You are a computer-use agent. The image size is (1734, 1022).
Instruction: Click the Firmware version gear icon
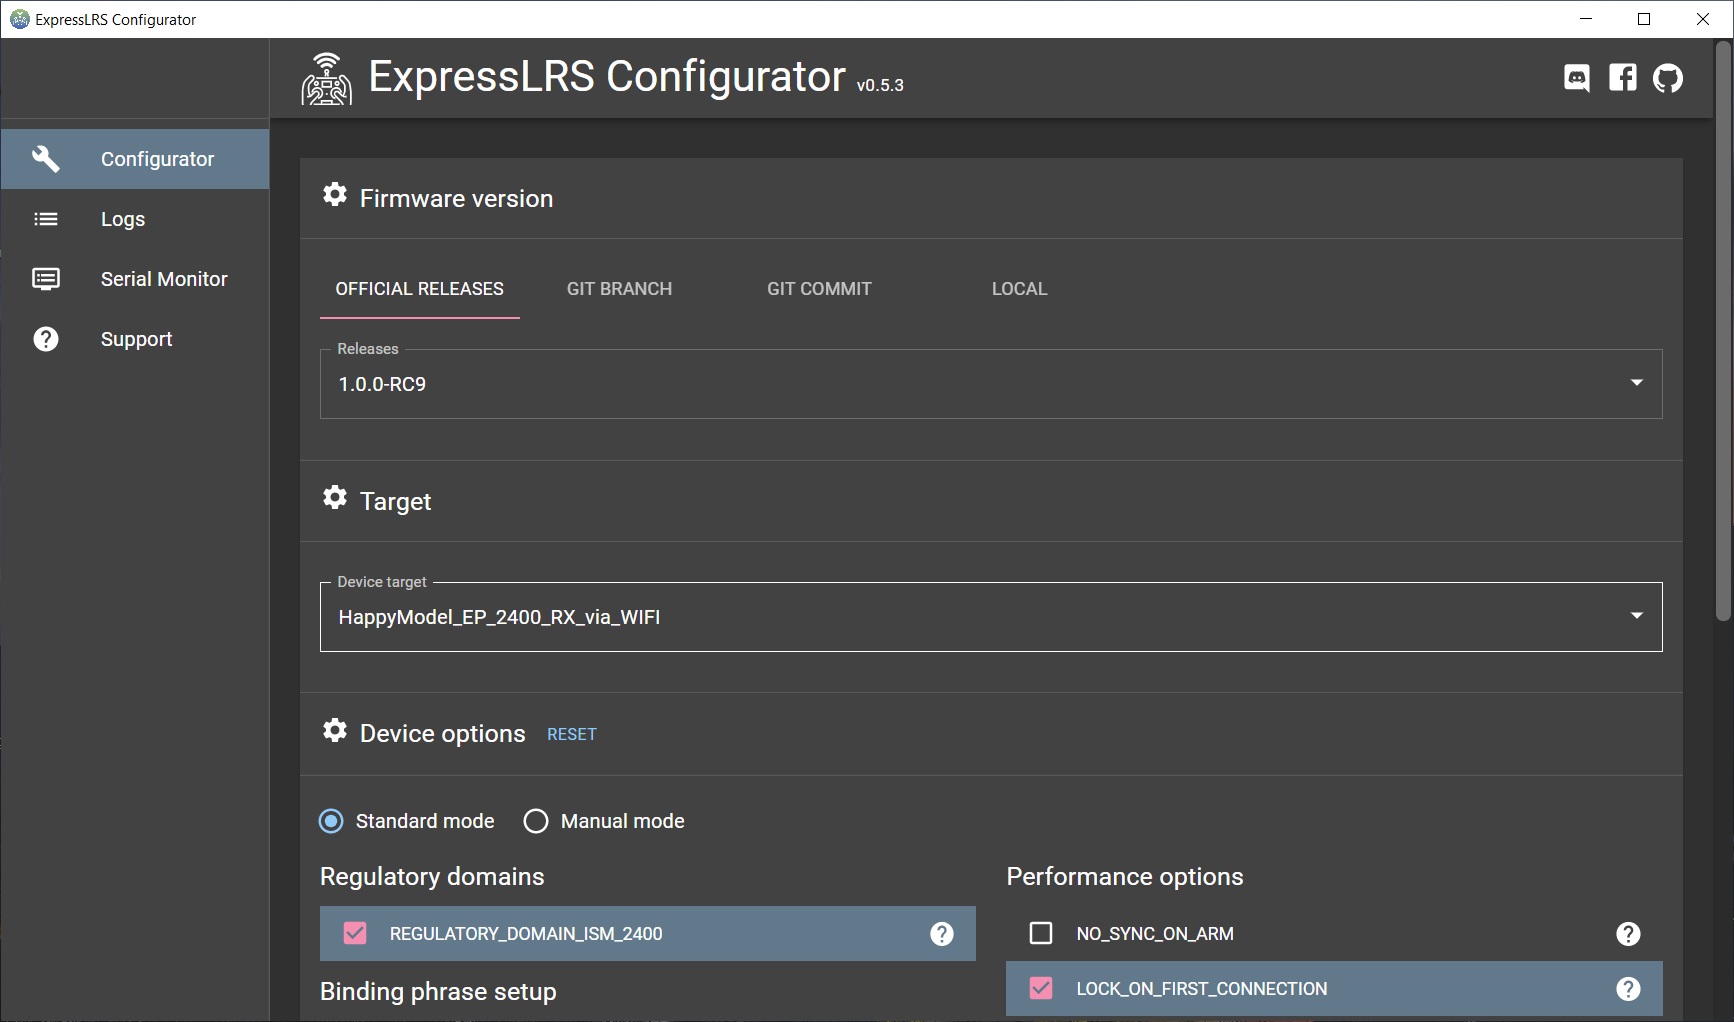(335, 194)
